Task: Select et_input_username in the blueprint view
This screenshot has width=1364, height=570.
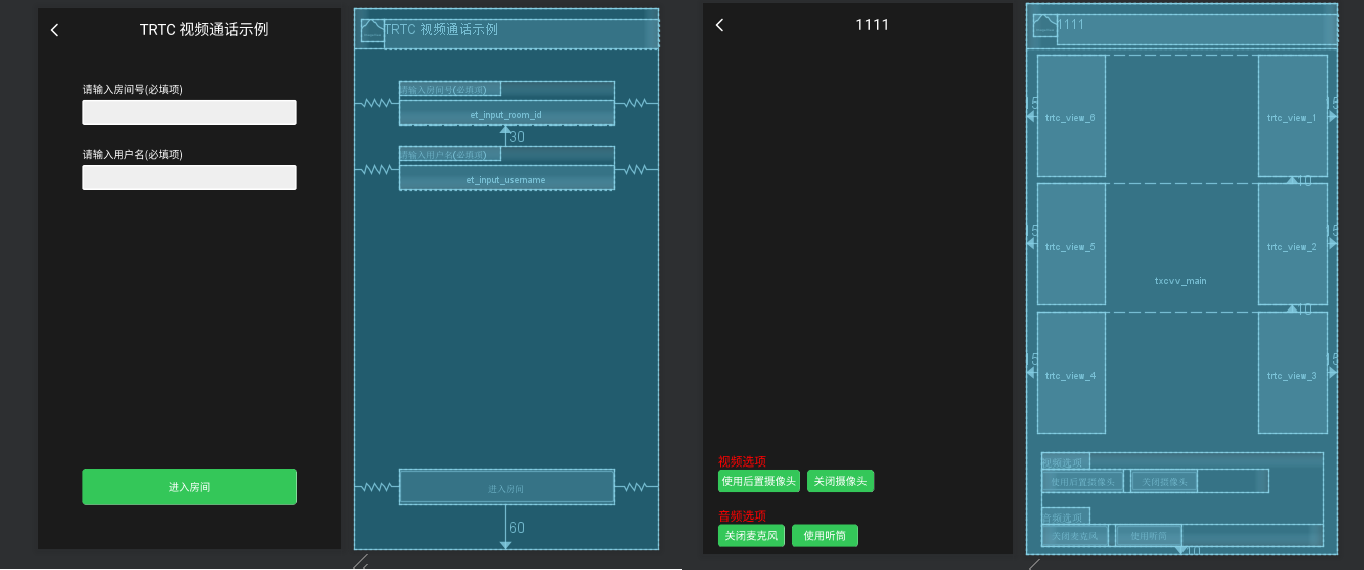Action: coord(506,178)
